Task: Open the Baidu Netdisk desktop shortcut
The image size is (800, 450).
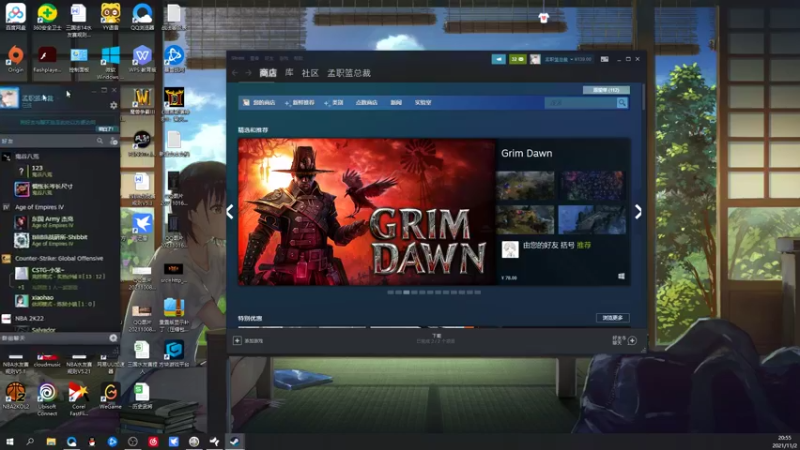Action: coord(16,15)
